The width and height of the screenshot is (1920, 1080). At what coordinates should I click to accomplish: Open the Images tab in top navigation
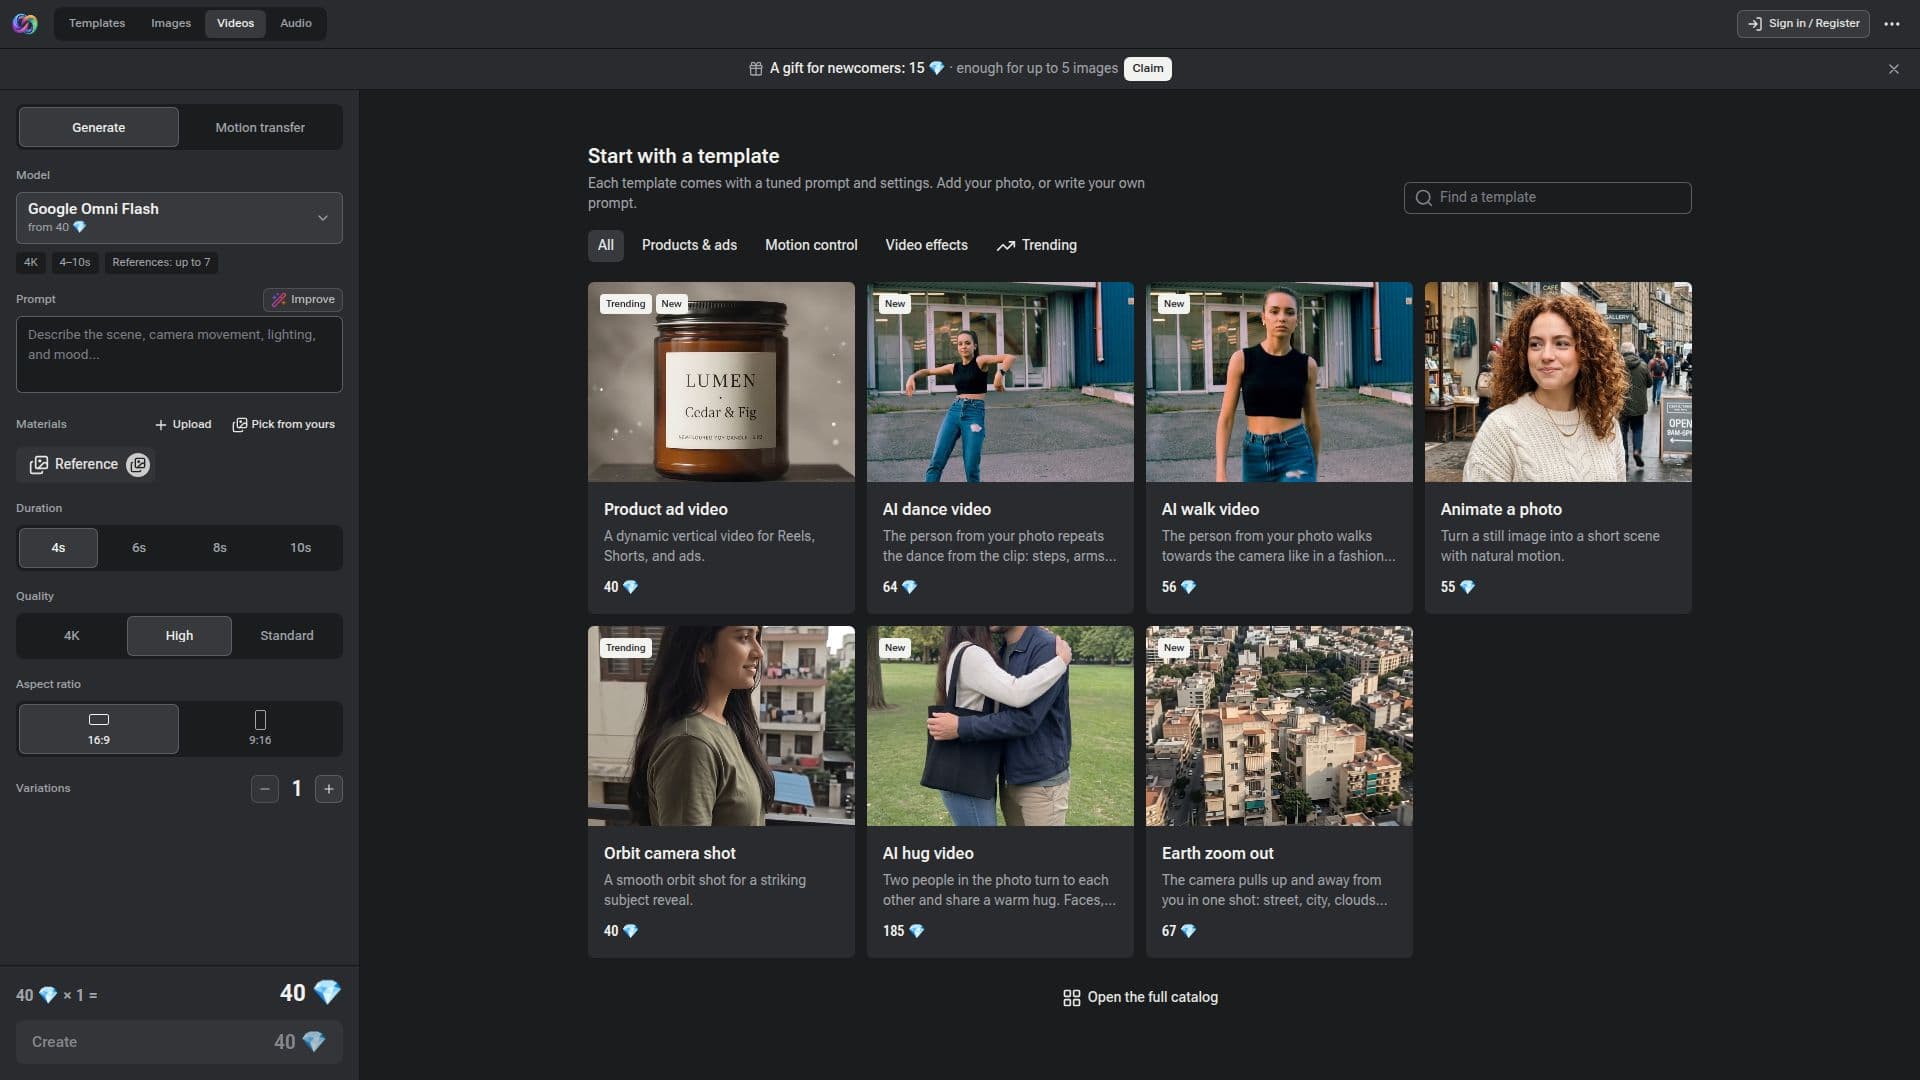click(171, 23)
